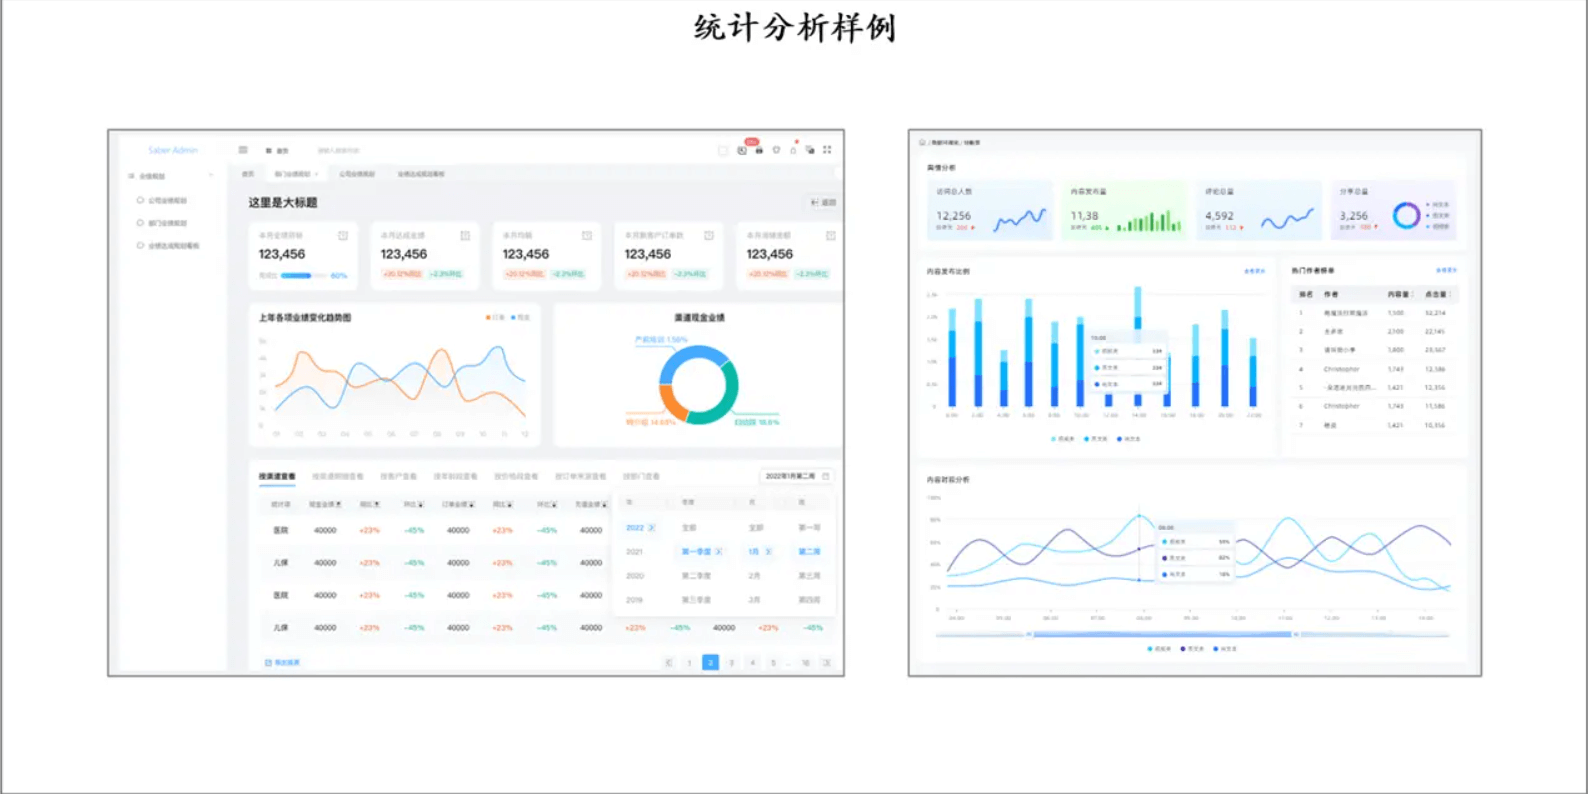Screen dimensions: 1588x794
Task: Click the back button right of 这里是大标题
Action: click(823, 202)
